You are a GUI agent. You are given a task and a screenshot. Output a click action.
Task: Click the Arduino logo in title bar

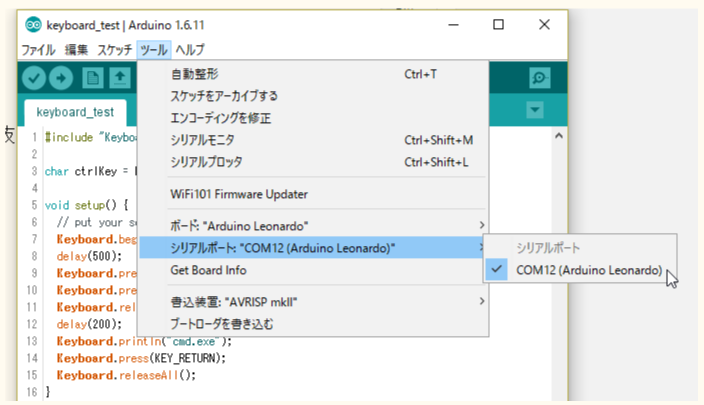[x=34, y=25]
